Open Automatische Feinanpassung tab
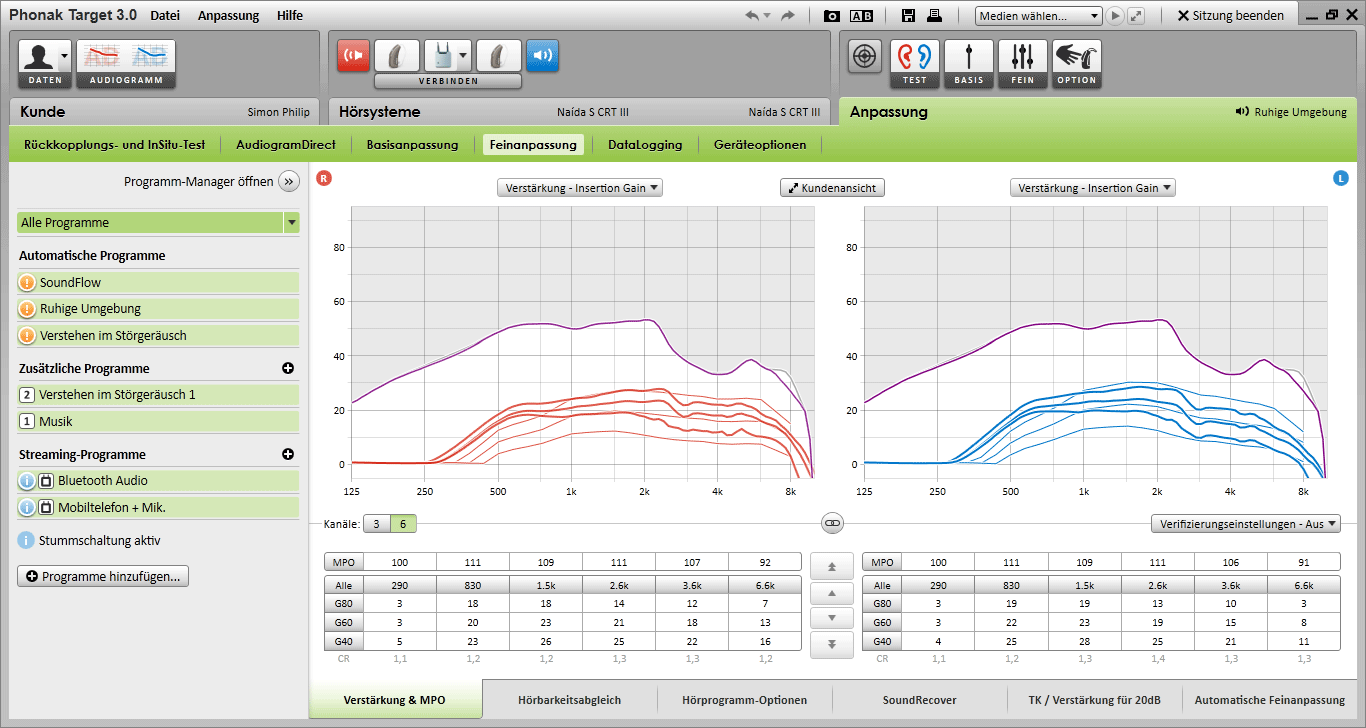1366x728 pixels. pyautogui.click(x=1270, y=700)
